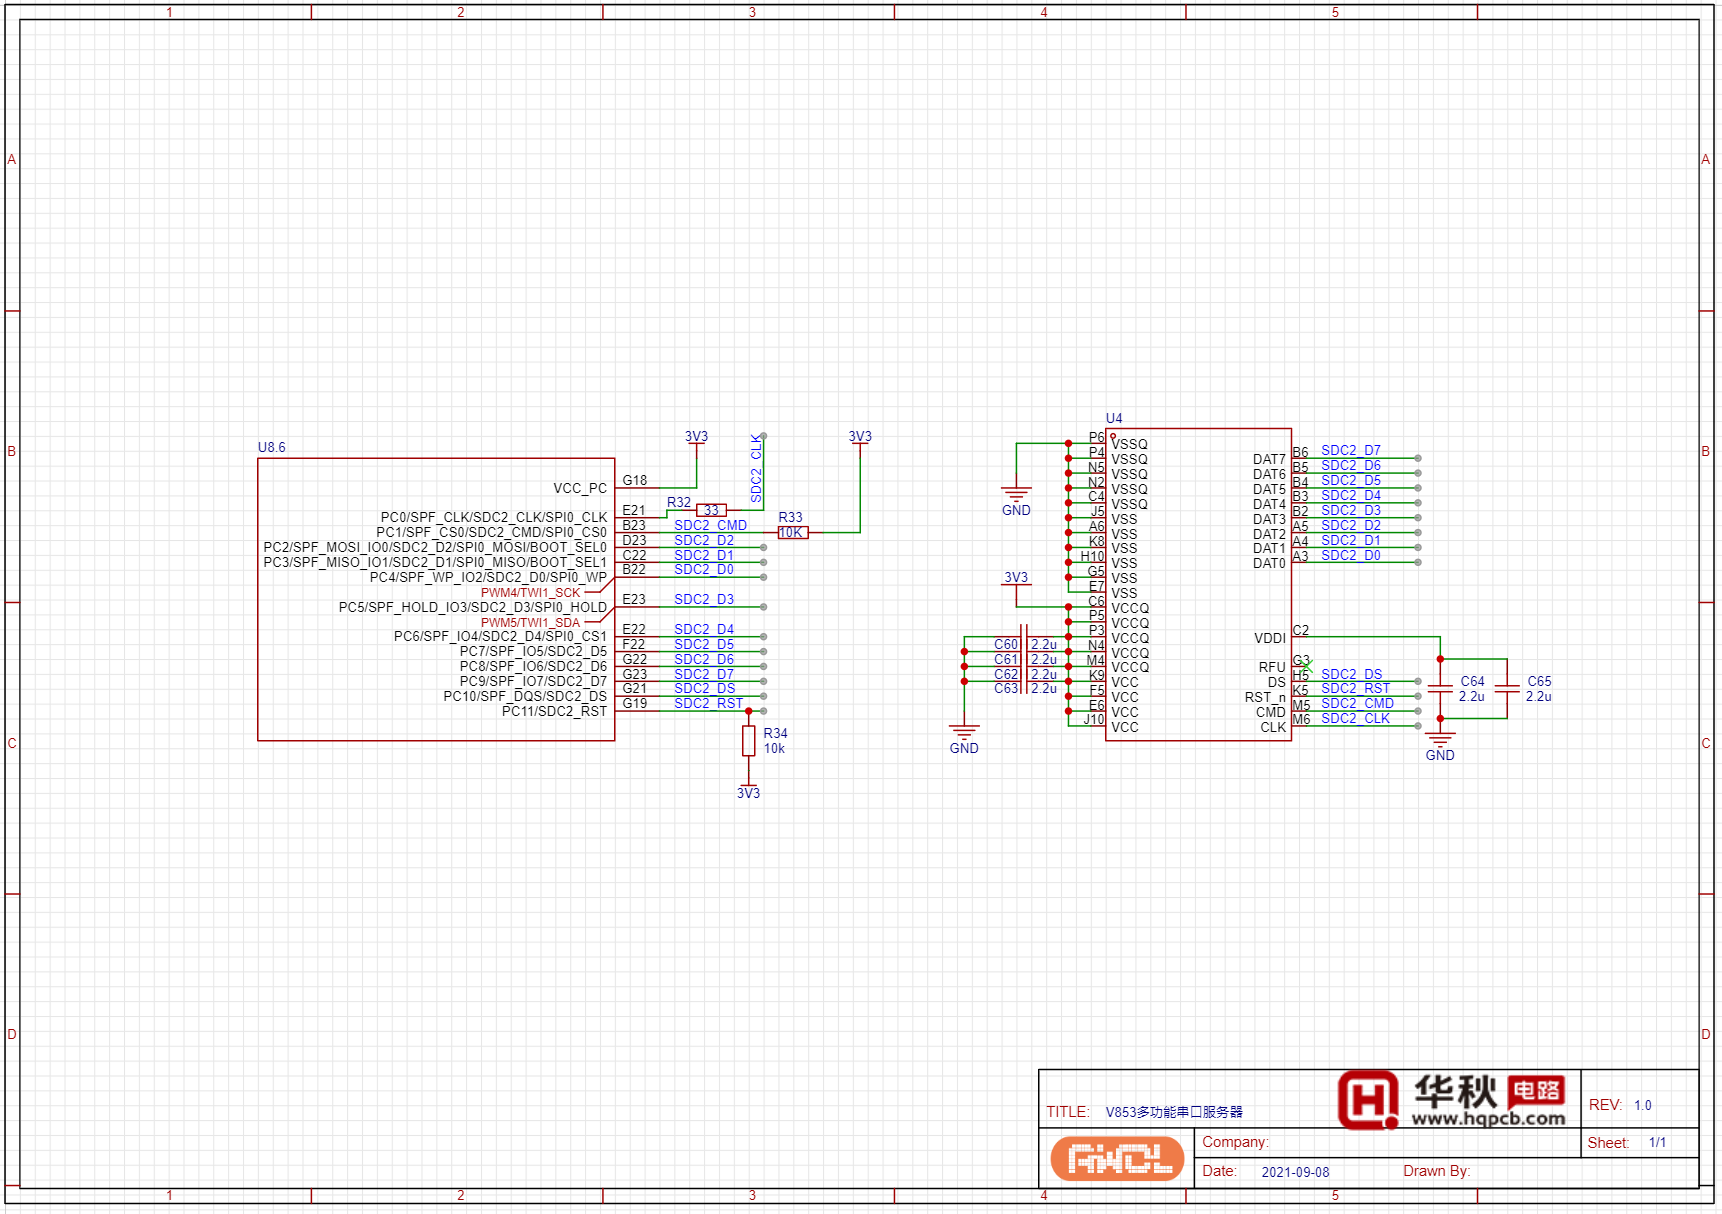Click the PC11/SDC2_RST pin name
Screen dimensions: 1722x1214
point(554,711)
